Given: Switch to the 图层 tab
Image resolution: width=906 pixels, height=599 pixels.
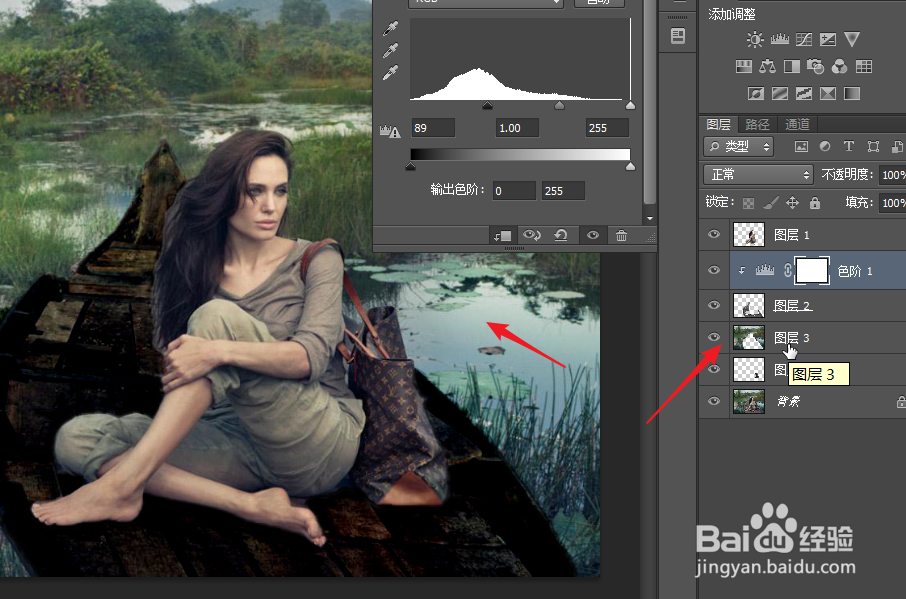Looking at the screenshot, I should pyautogui.click(x=718, y=124).
